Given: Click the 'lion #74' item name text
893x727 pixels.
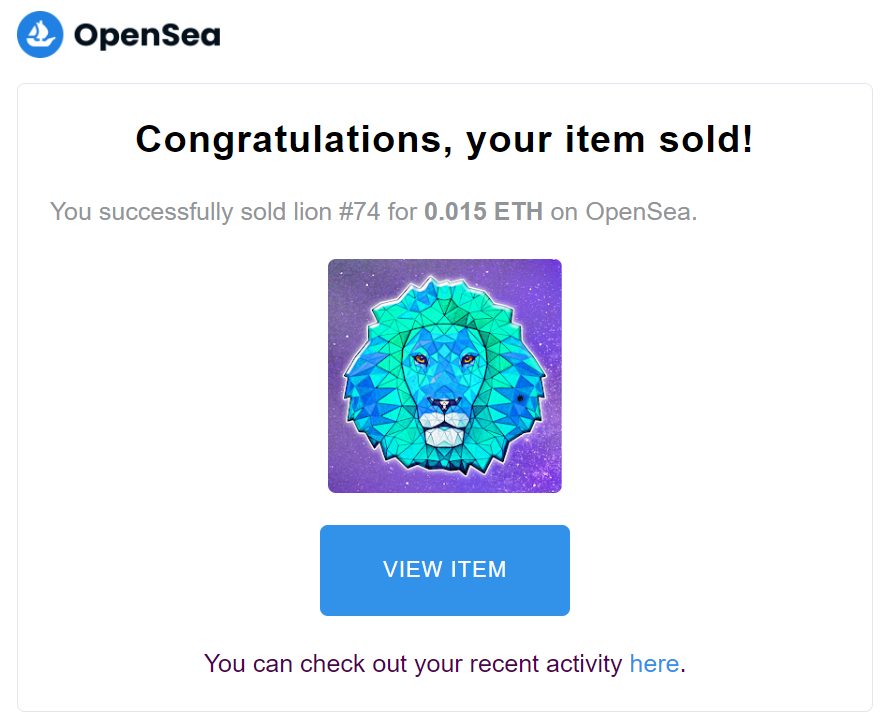Looking at the screenshot, I should pyautogui.click(x=337, y=212).
